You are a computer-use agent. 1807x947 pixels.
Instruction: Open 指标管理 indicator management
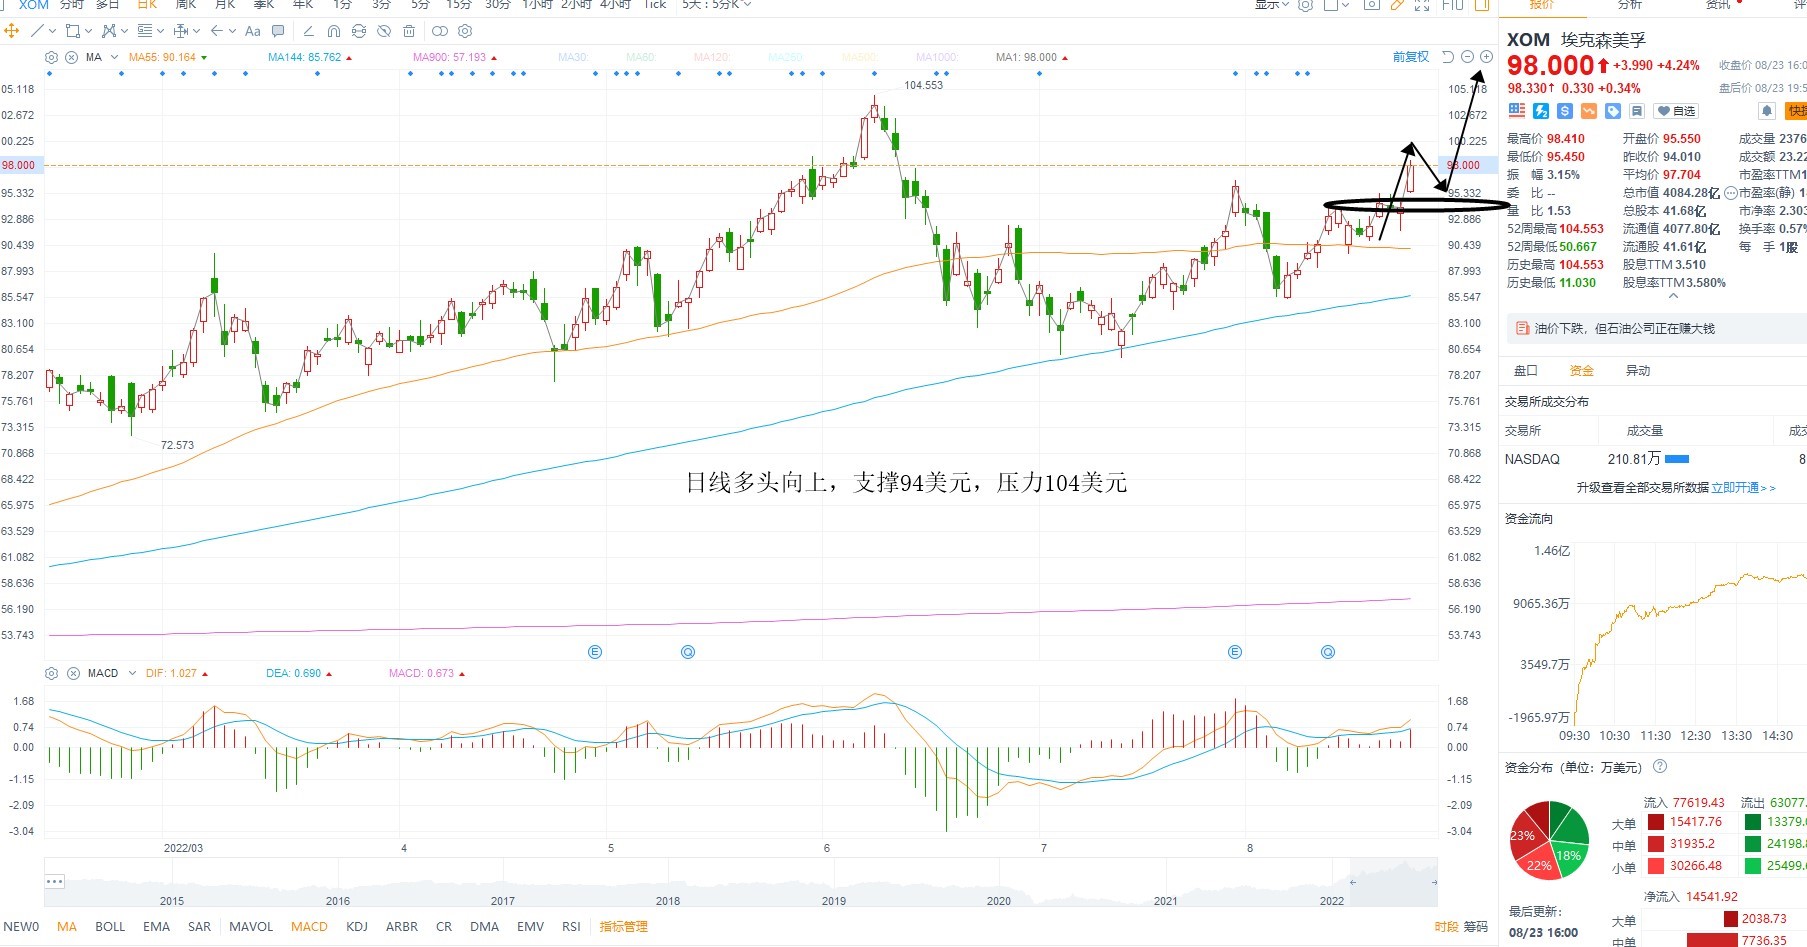pos(624,927)
